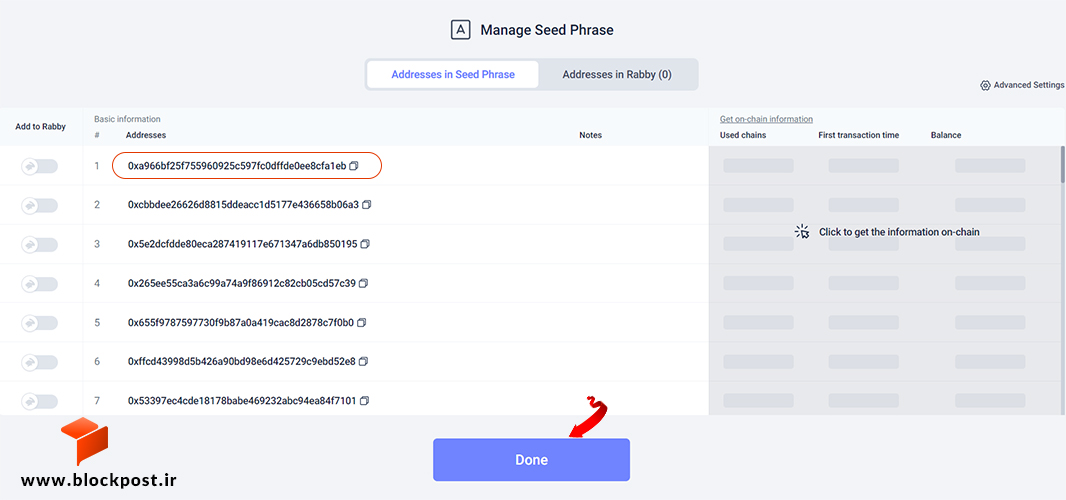This screenshot has height=500, width=1066.
Task: Open Advanced Settings gear icon
Action: (985, 86)
